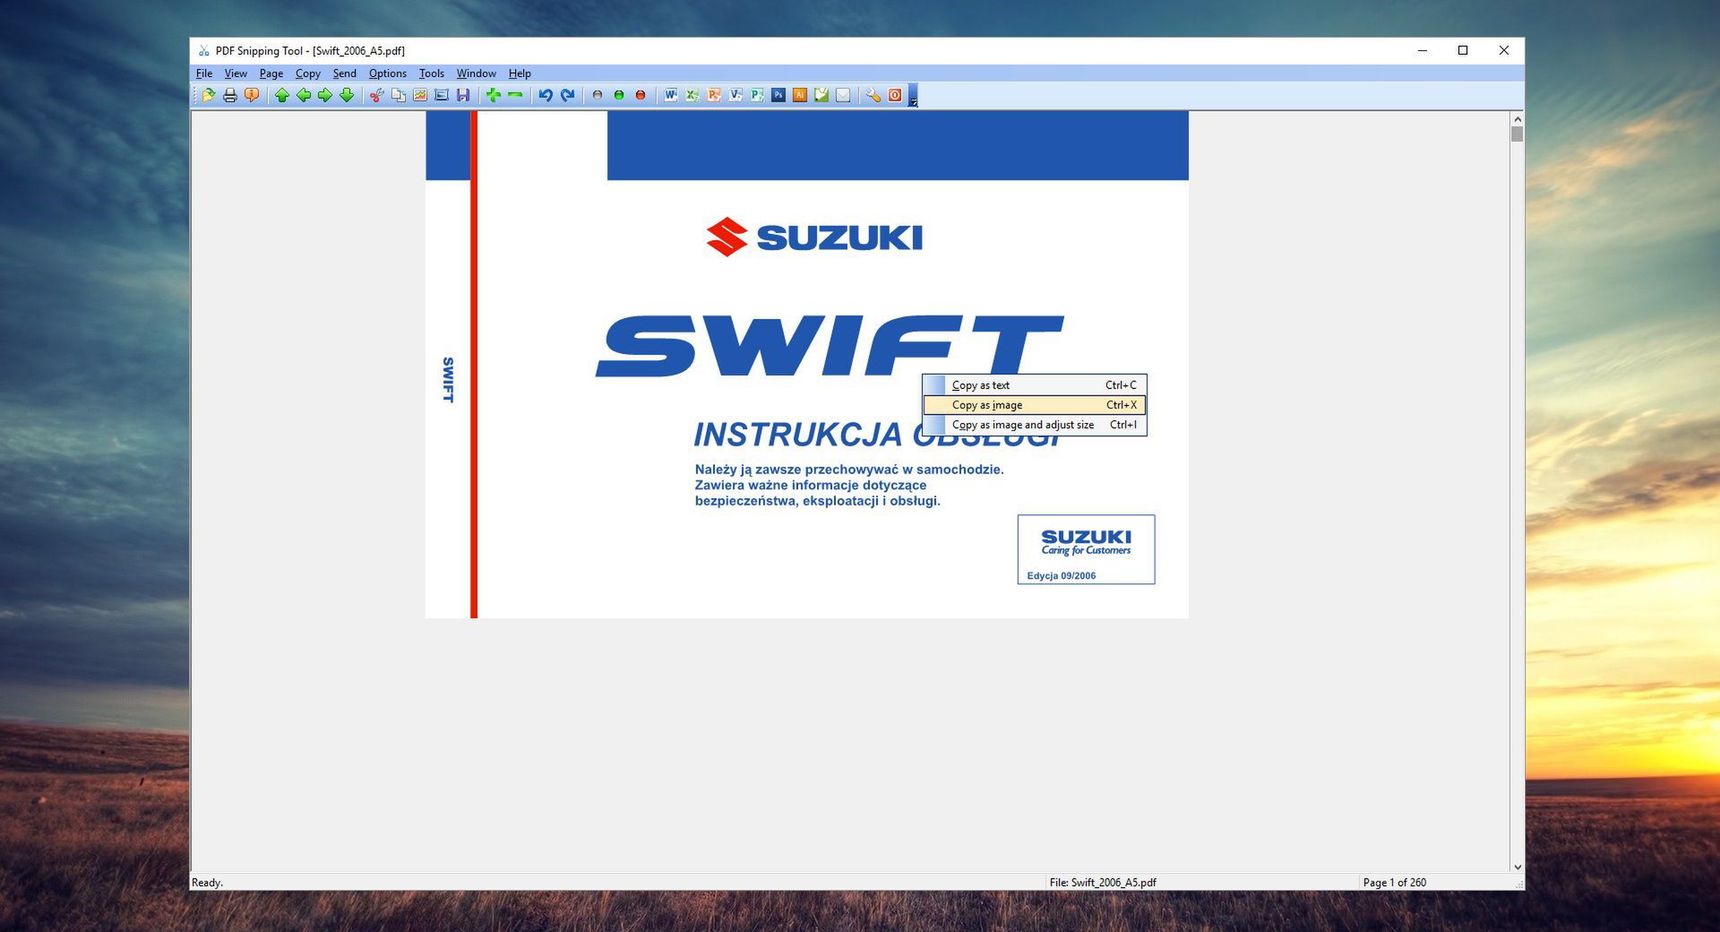Click the red square icon at toolbar end

coord(895,95)
